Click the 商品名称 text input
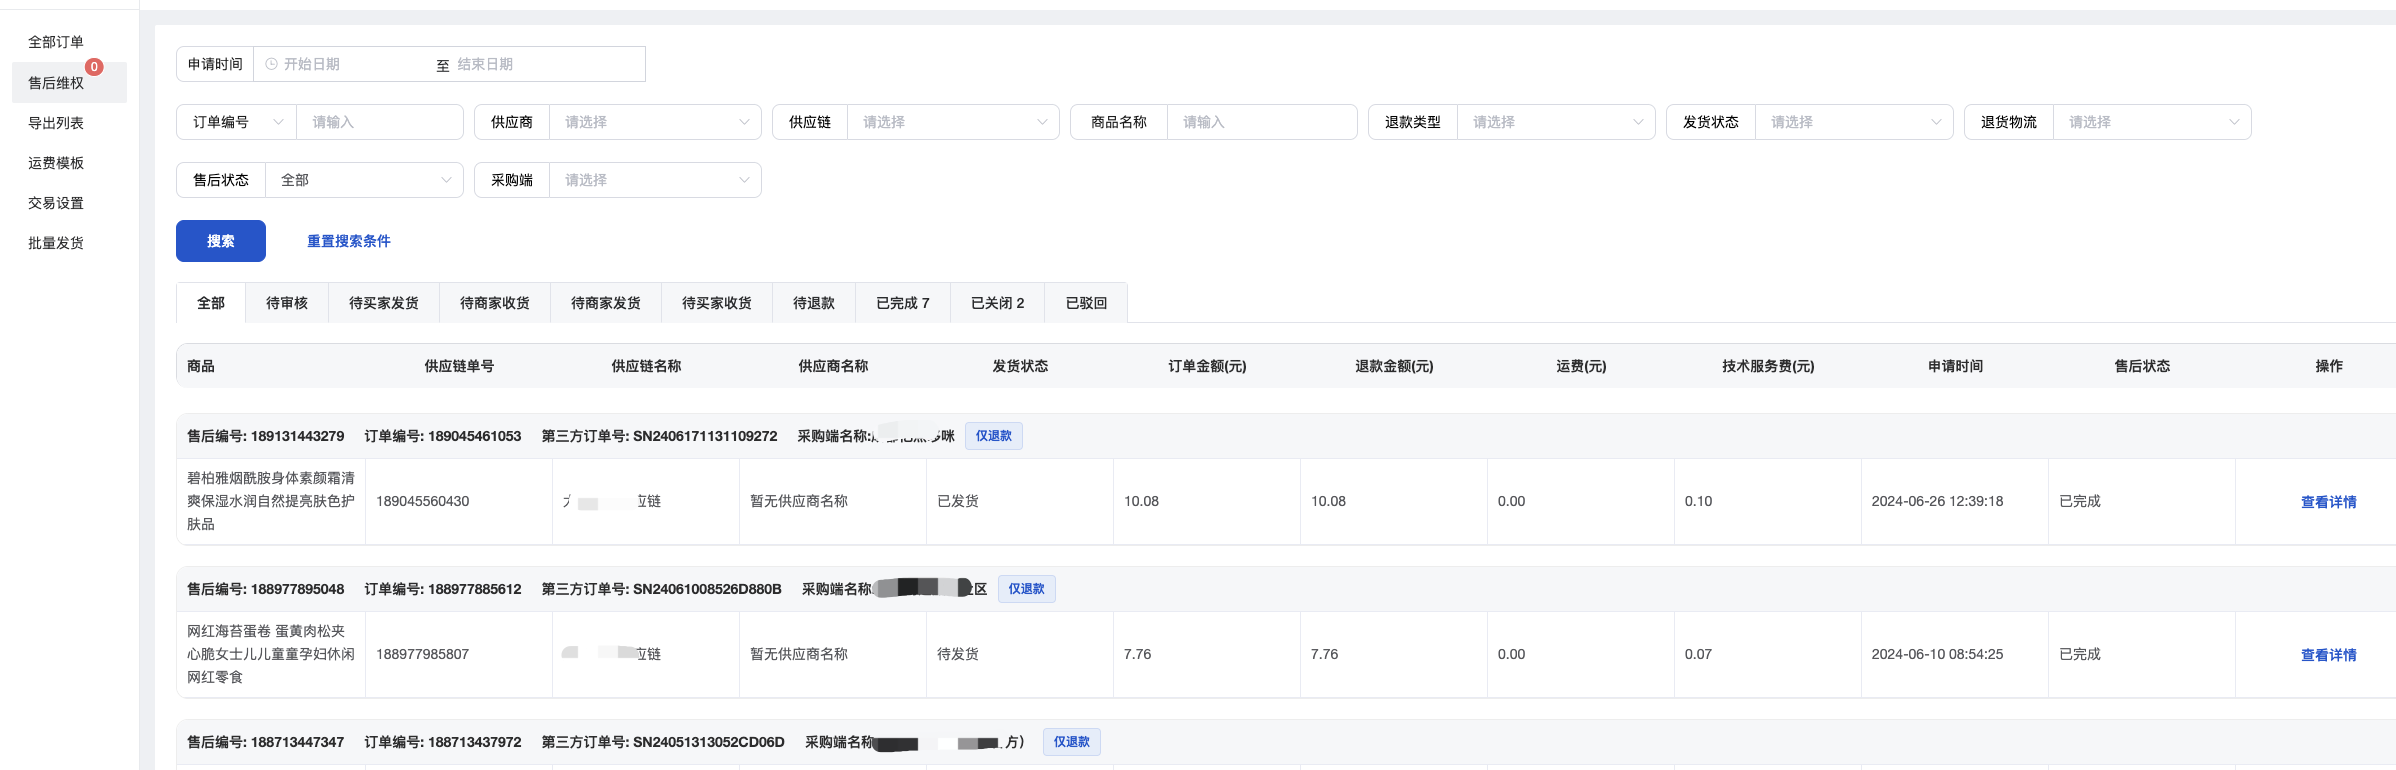 [1260, 122]
